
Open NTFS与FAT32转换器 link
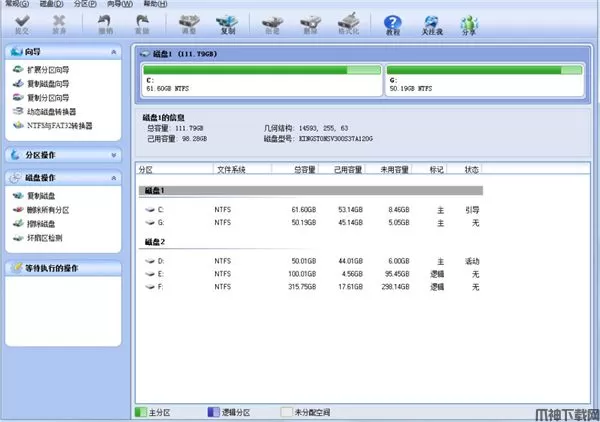pyautogui.click(x=58, y=126)
